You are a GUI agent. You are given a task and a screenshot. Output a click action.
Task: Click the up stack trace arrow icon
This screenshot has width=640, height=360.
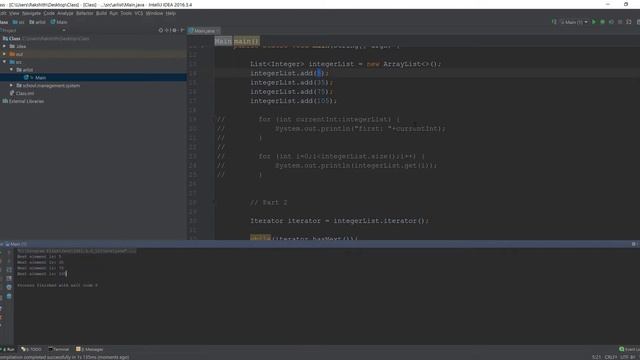click(9, 252)
